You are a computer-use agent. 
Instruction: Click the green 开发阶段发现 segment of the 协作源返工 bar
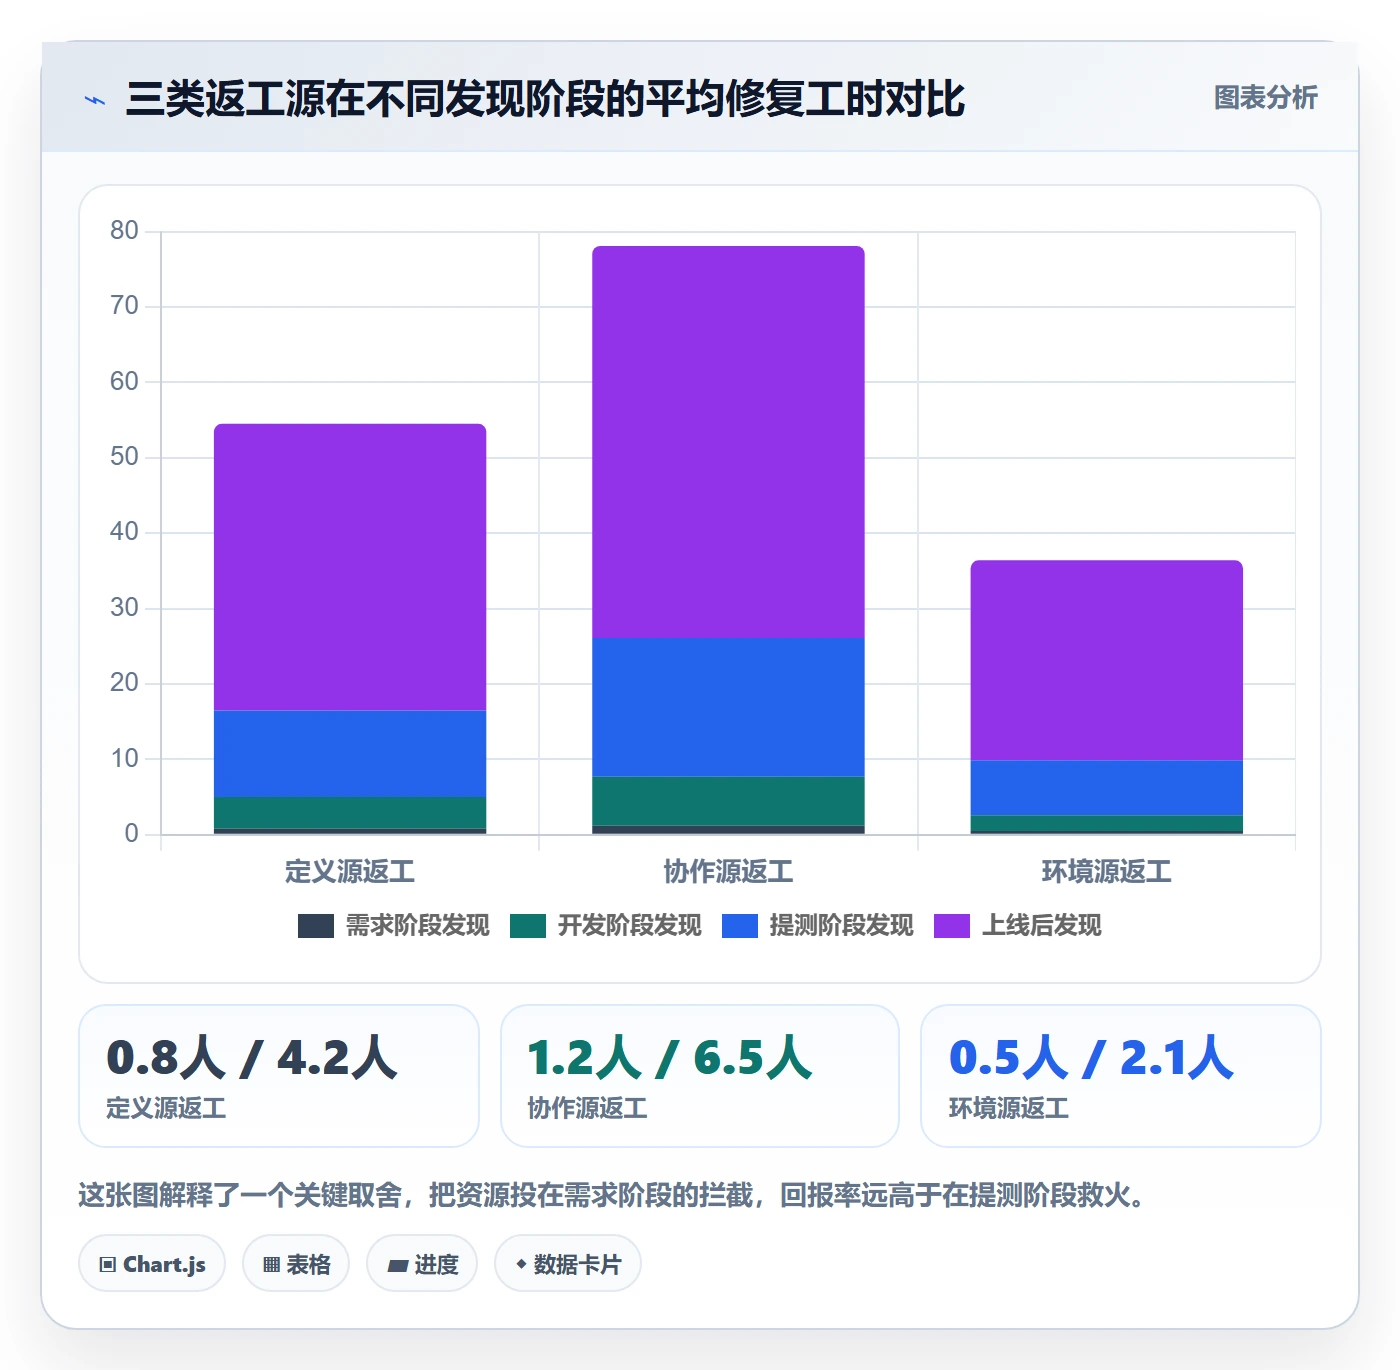728,801
